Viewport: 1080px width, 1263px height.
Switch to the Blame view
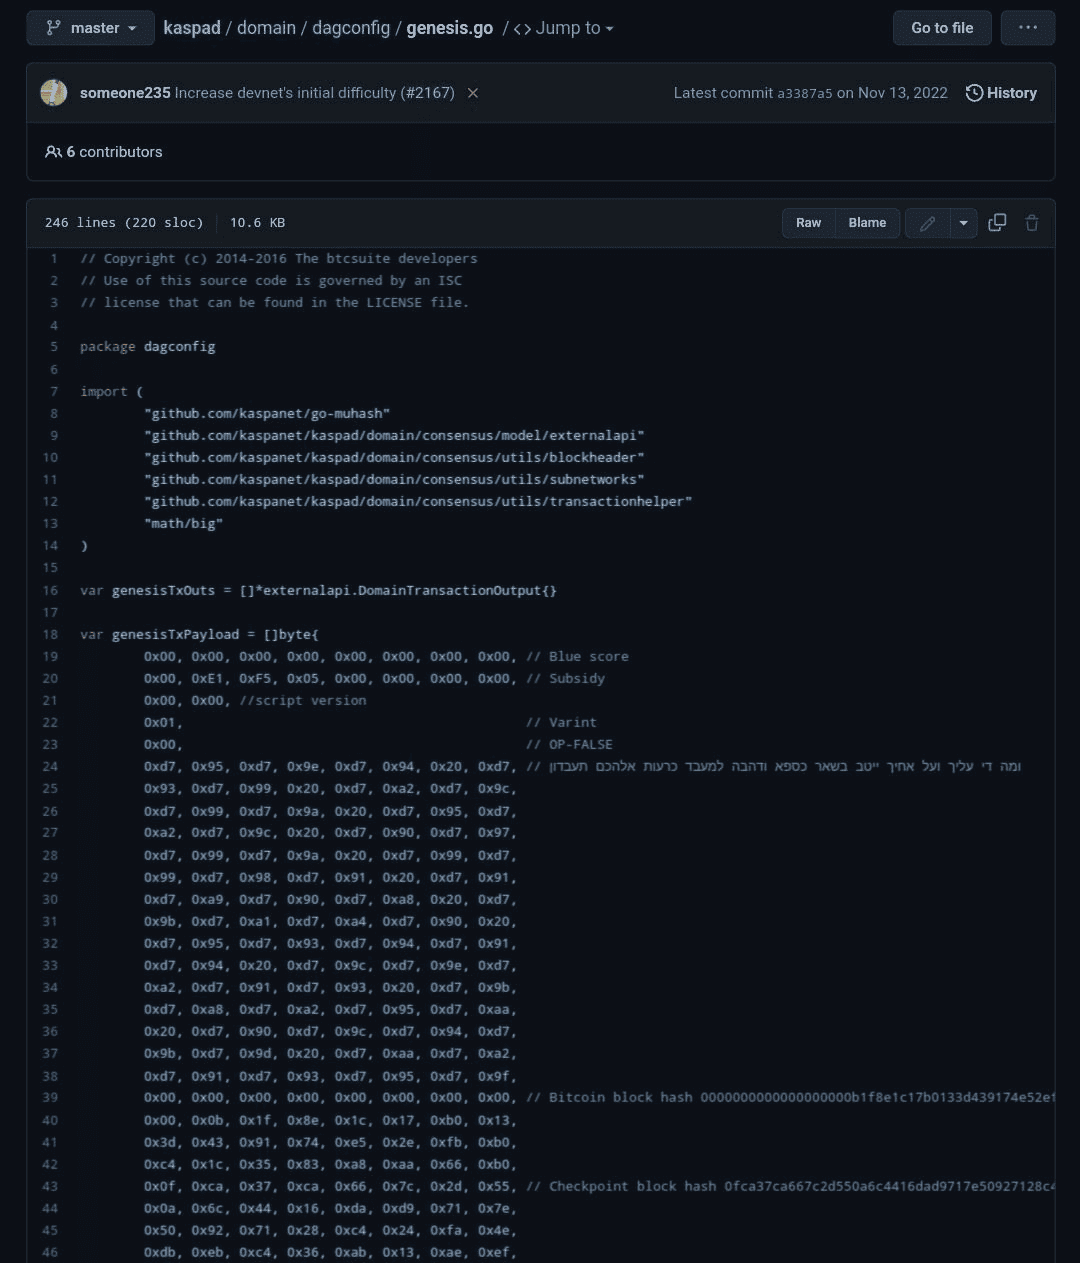tap(866, 222)
